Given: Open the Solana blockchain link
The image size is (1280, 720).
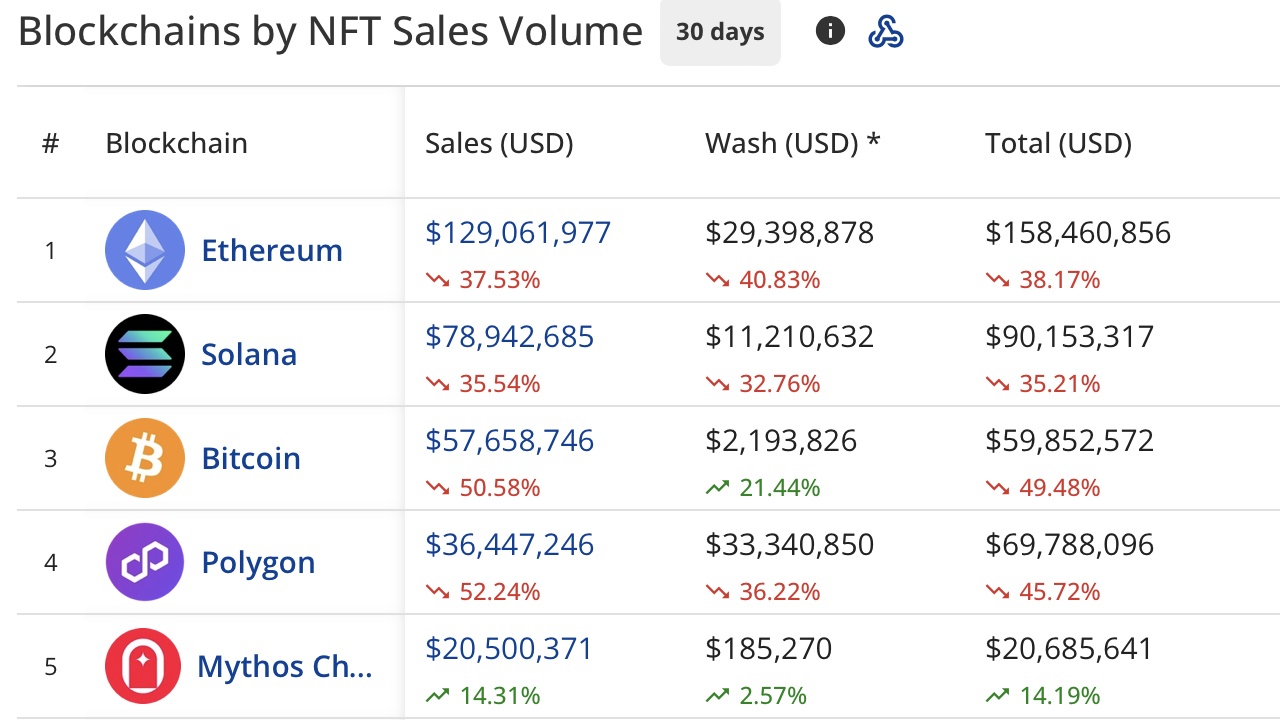Looking at the screenshot, I should (249, 354).
